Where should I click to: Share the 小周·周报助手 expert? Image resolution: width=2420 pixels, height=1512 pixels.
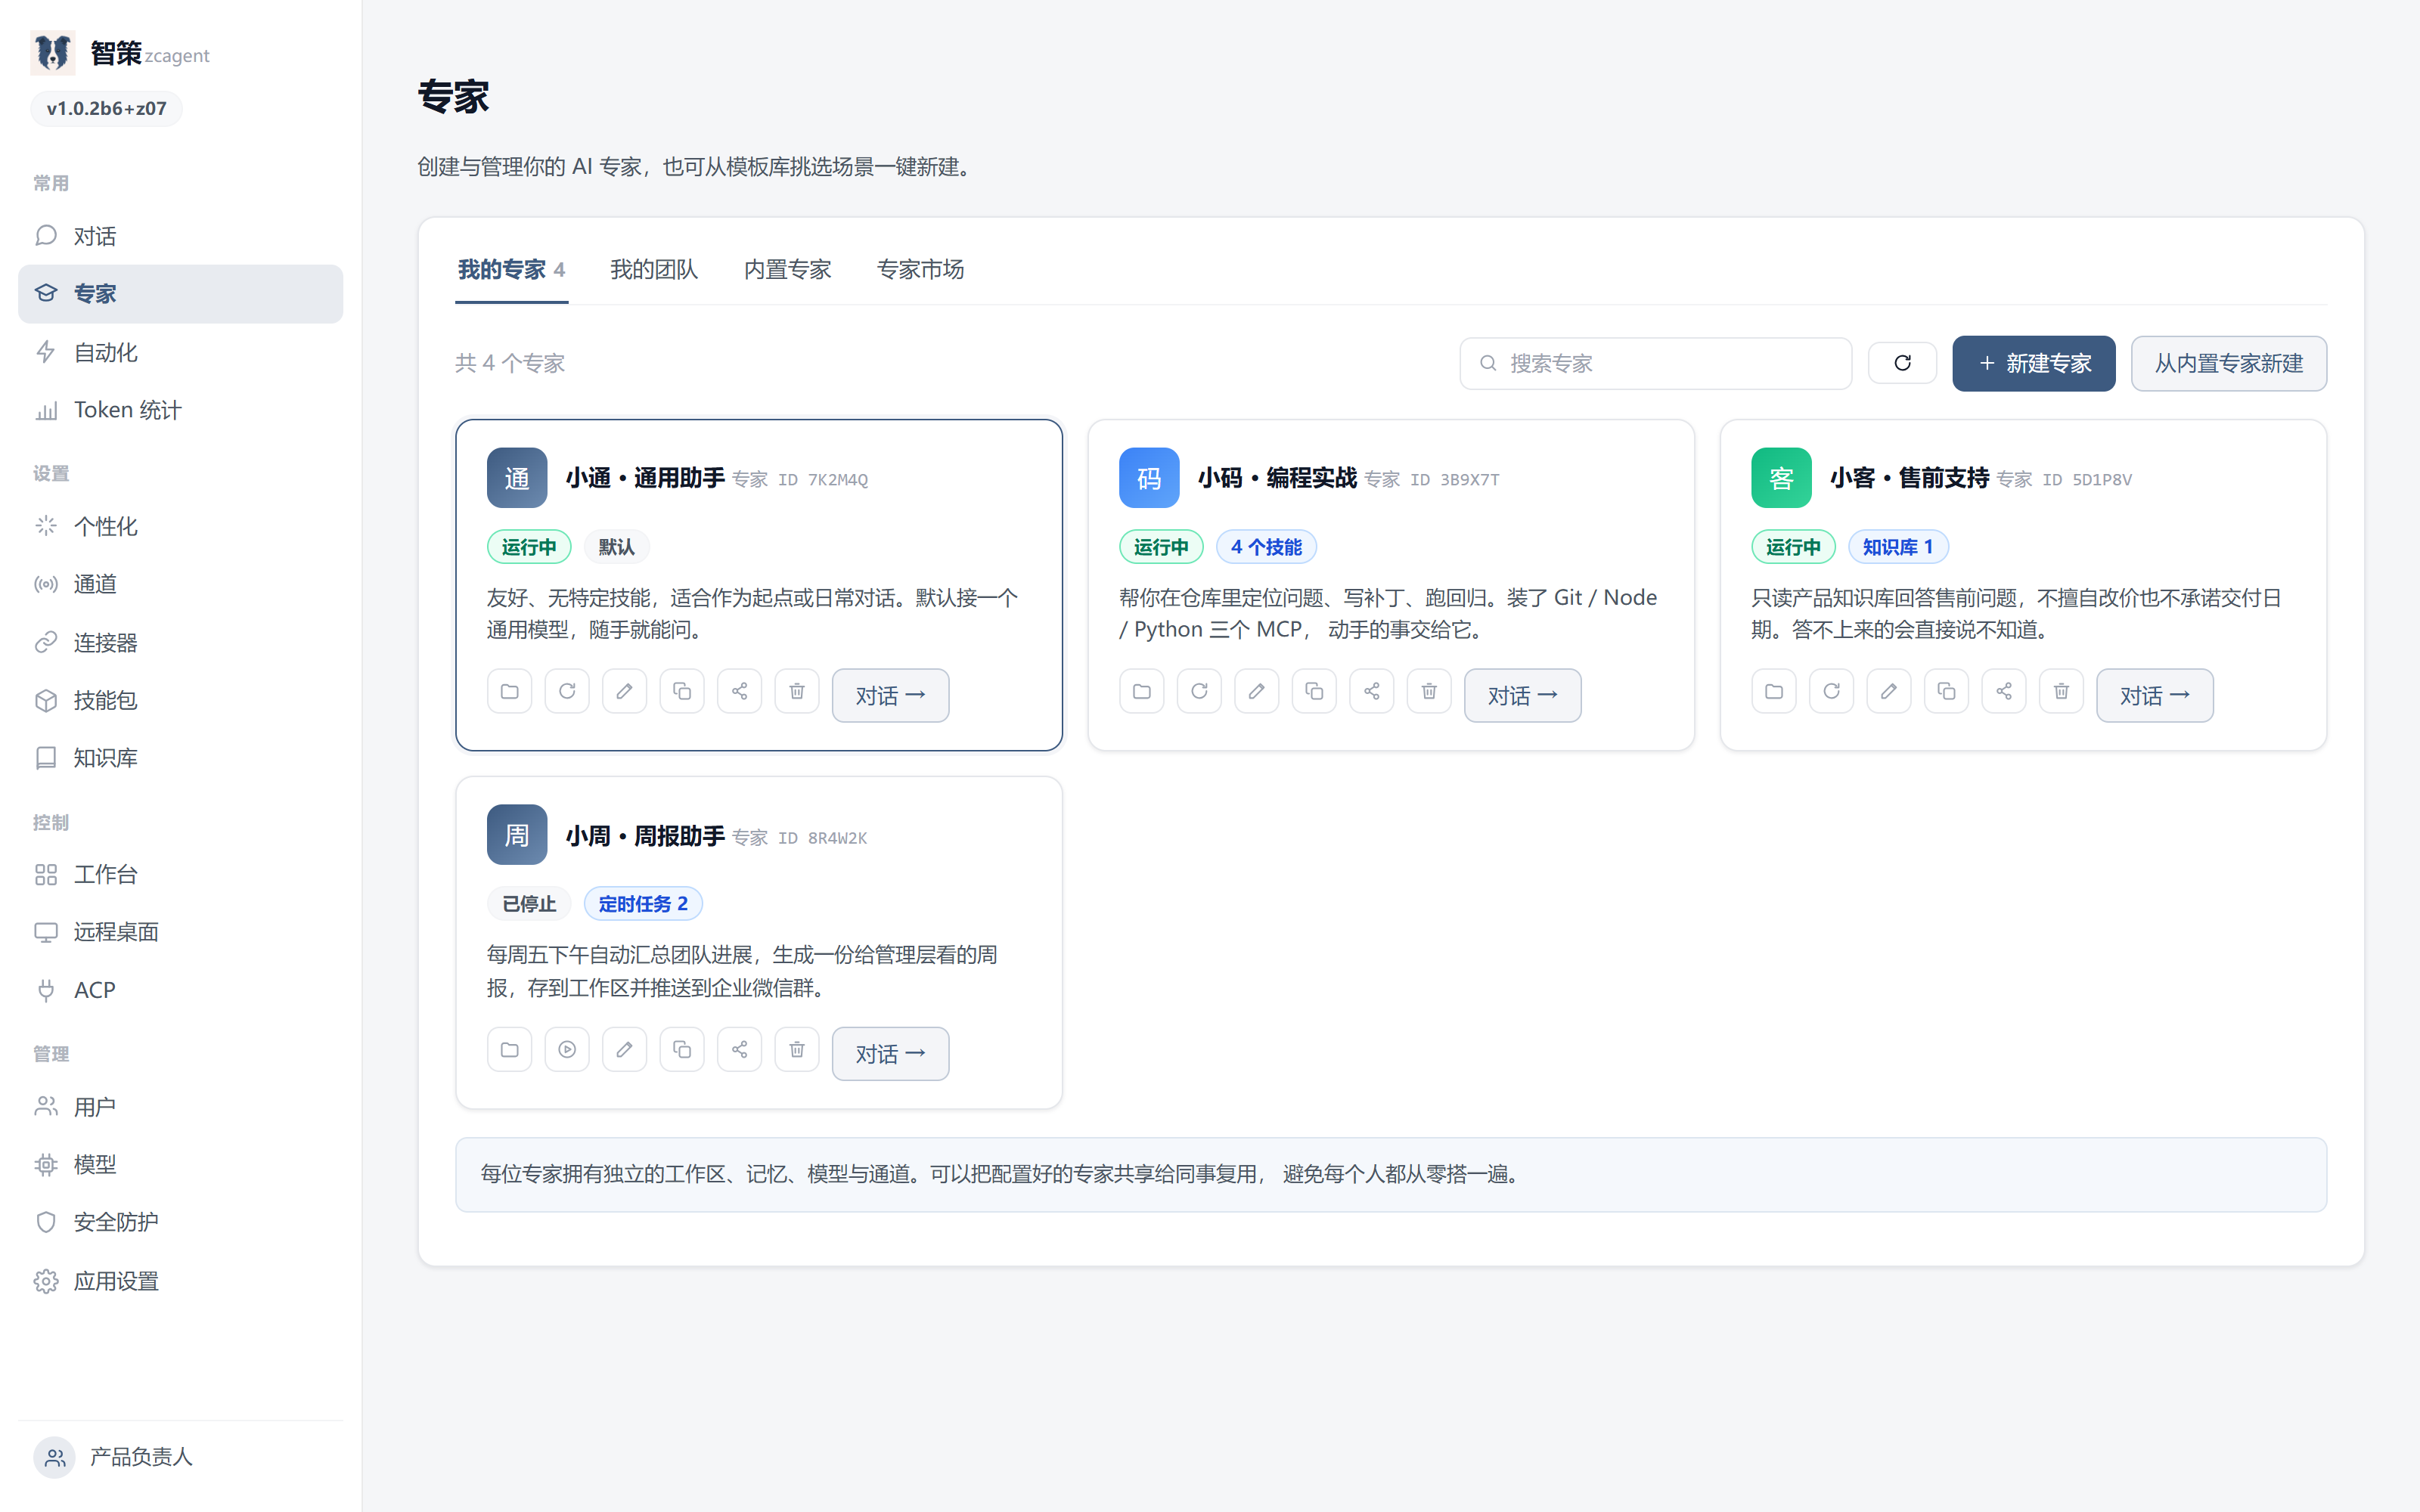[x=739, y=1049]
